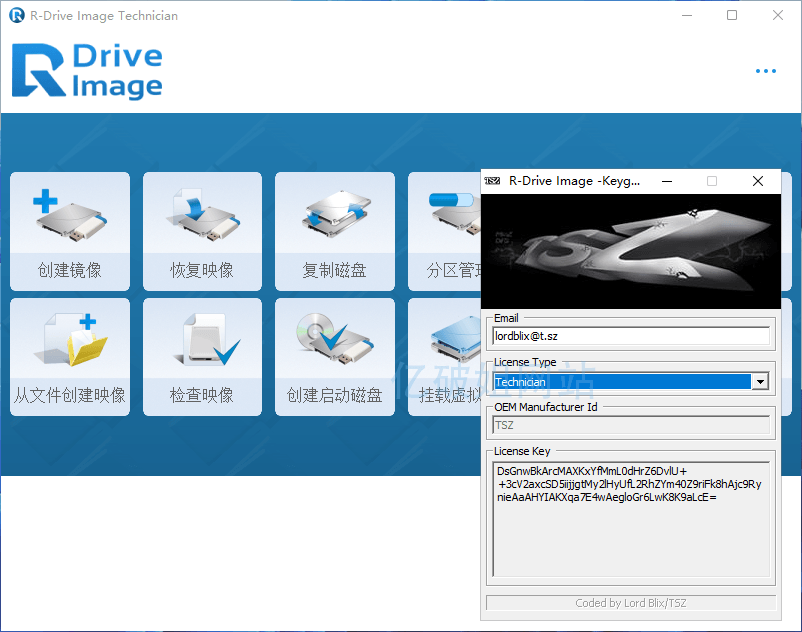802x632 pixels.
Task: Click the R icon in main title bar
Action: click(16, 15)
